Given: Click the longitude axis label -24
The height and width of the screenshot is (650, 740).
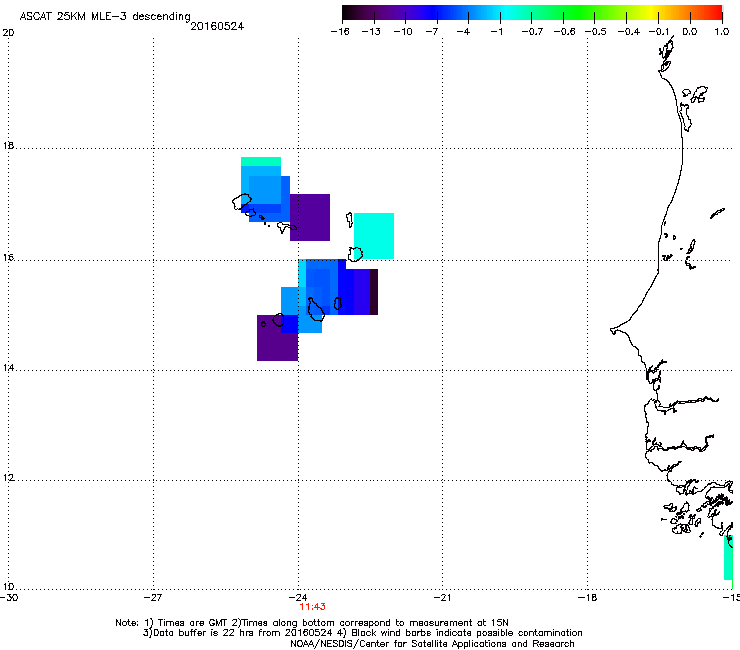Looking at the screenshot, I should click(298, 598).
